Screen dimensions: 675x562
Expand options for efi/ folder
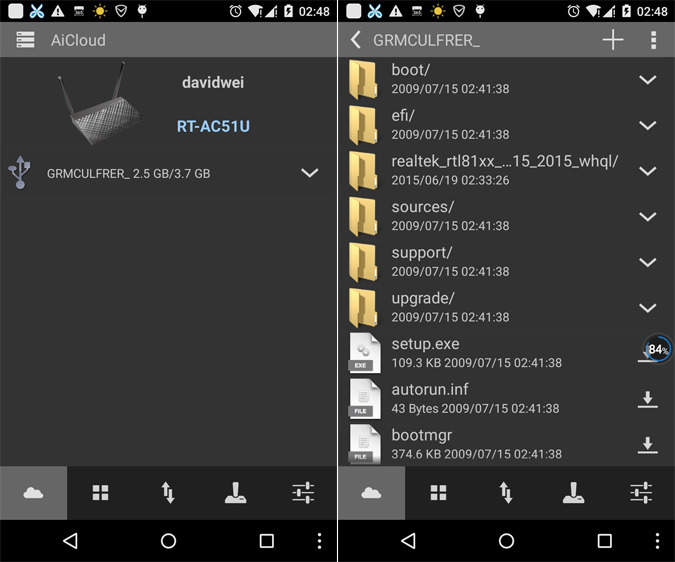[x=647, y=125]
